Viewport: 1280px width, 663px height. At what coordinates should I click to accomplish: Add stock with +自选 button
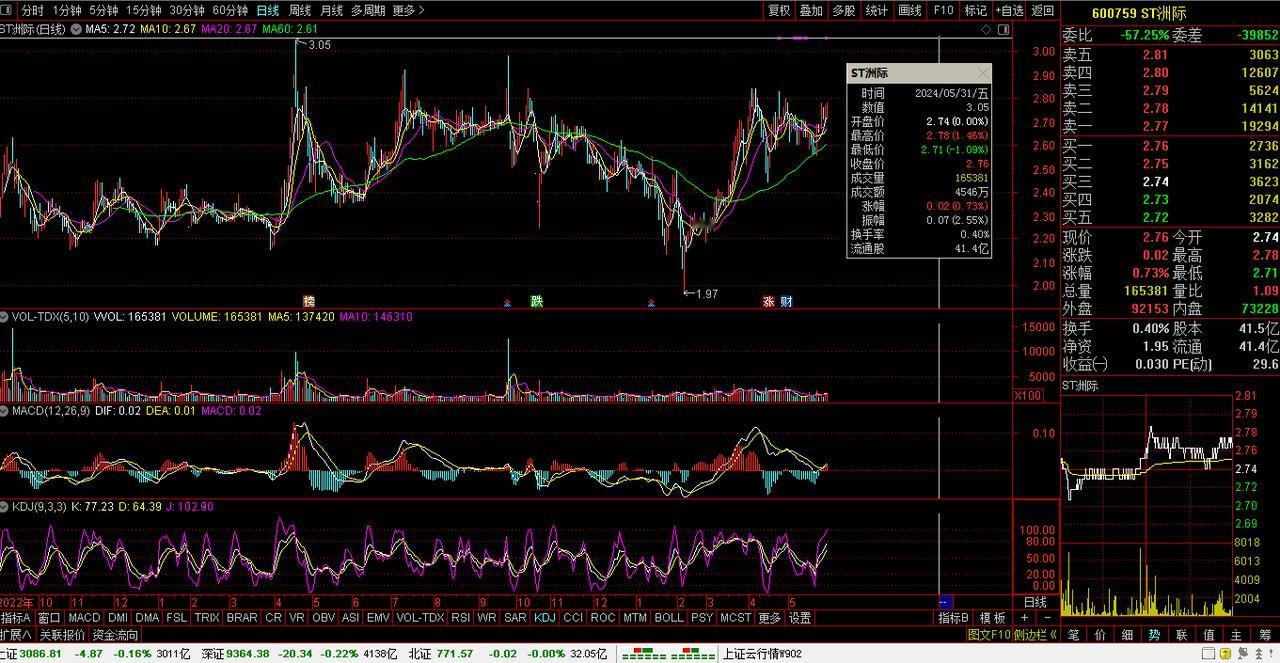coord(1008,10)
